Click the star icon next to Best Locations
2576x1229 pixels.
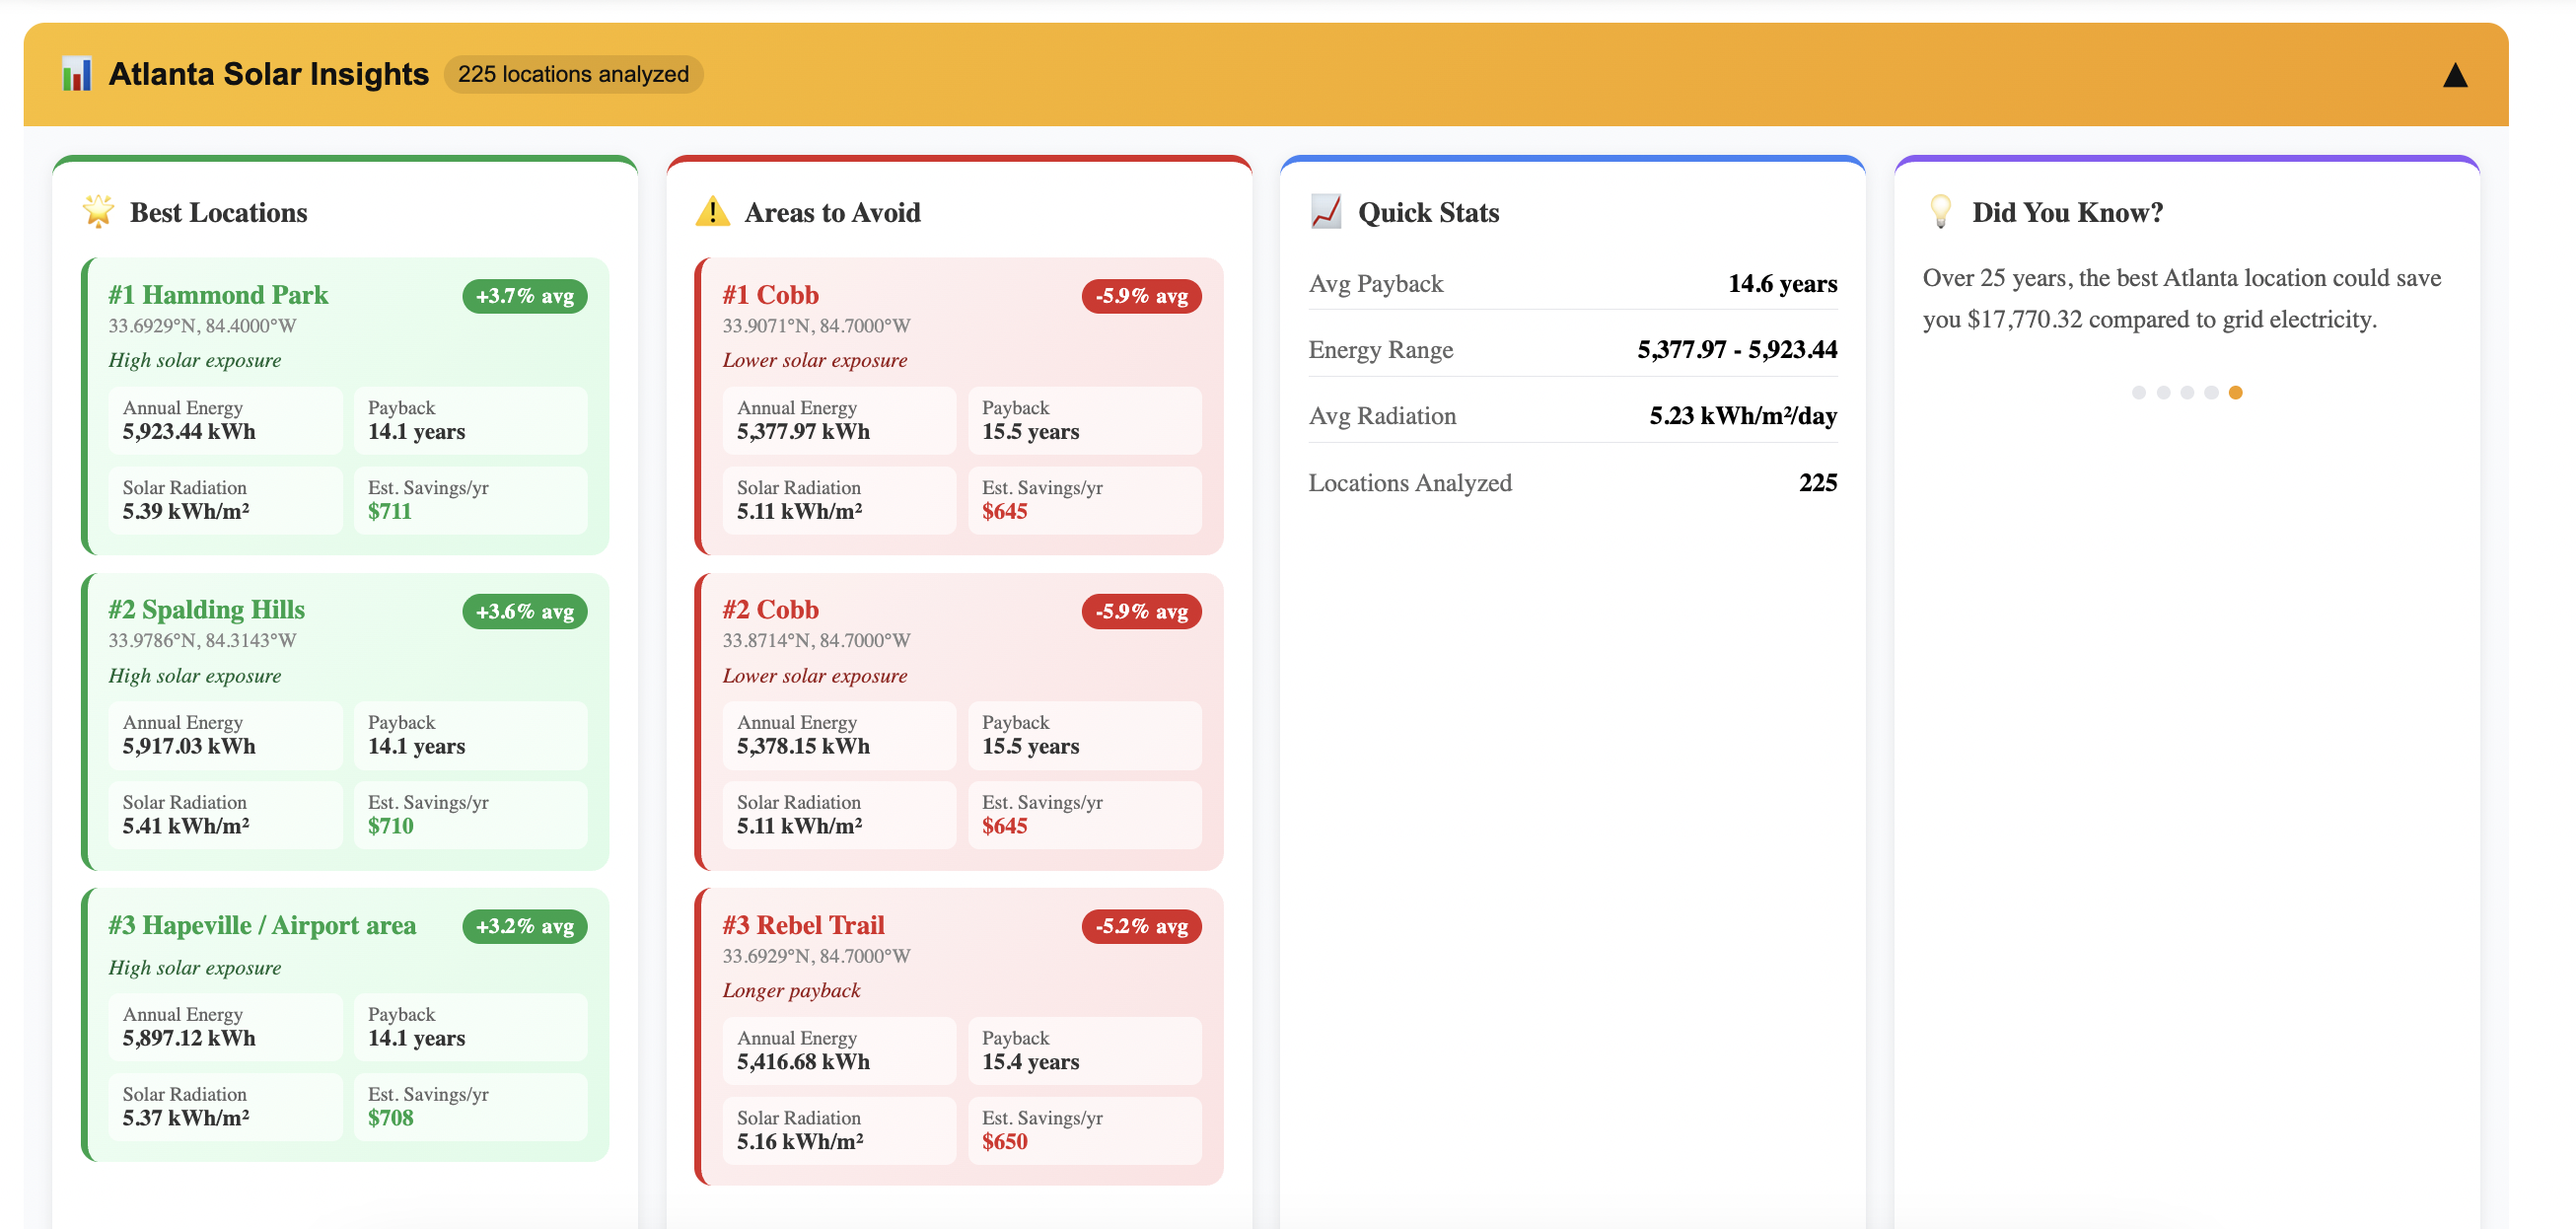(x=98, y=212)
